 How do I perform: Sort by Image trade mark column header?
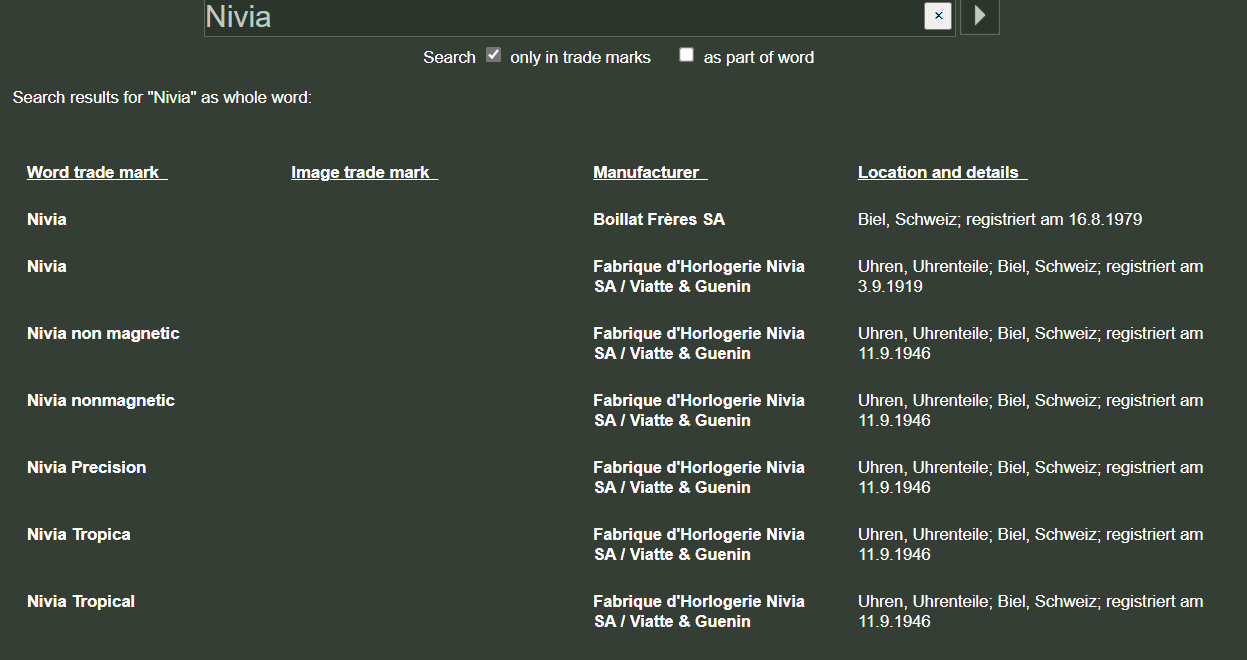click(x=364, y=172)
